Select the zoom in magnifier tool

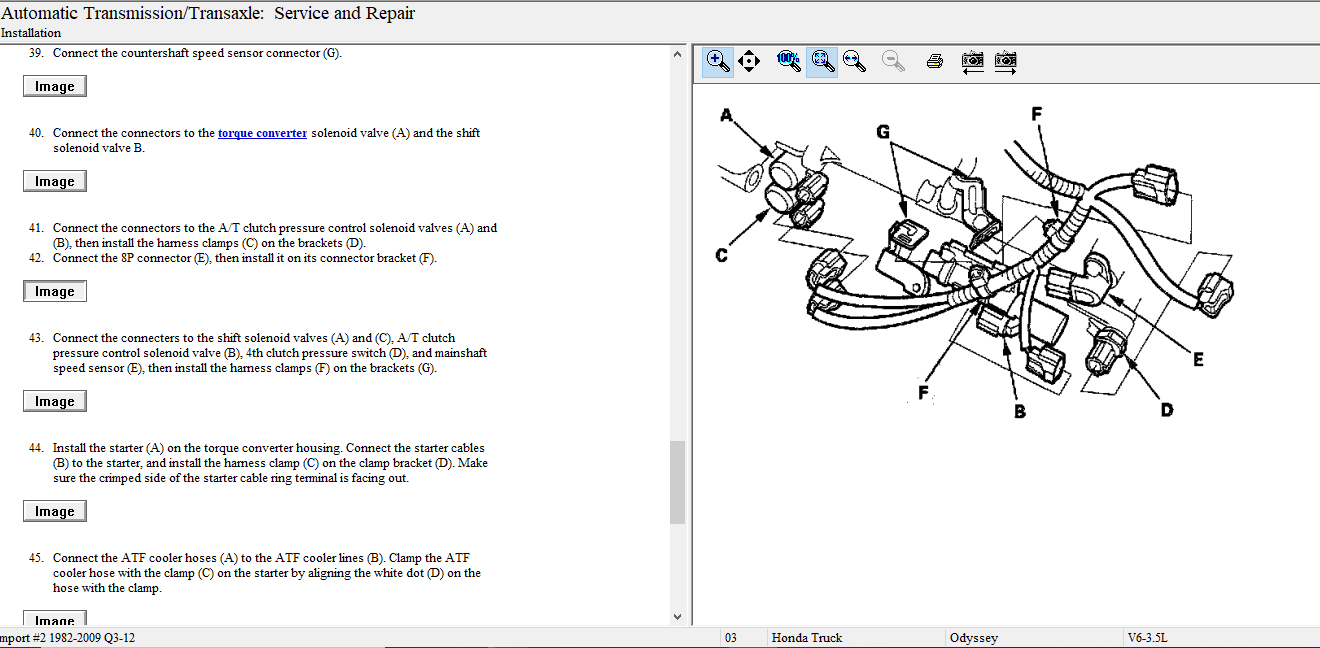point(717,61)
